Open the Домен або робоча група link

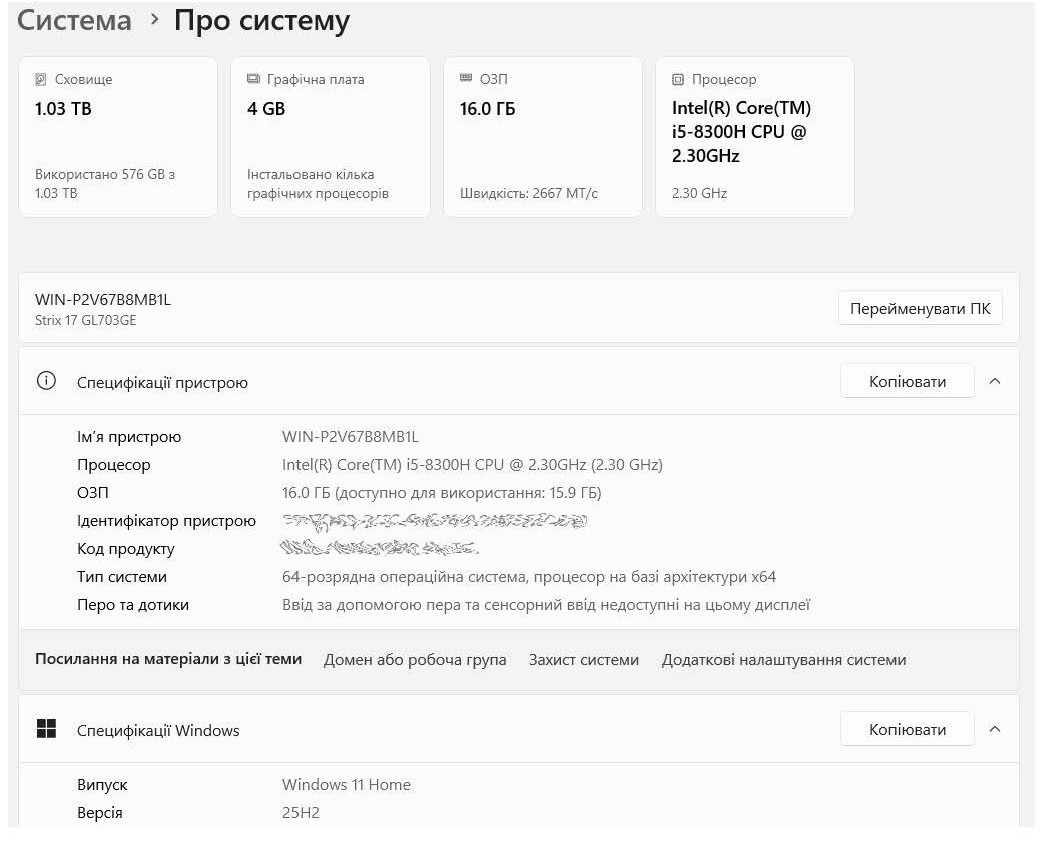click(415, 660)
